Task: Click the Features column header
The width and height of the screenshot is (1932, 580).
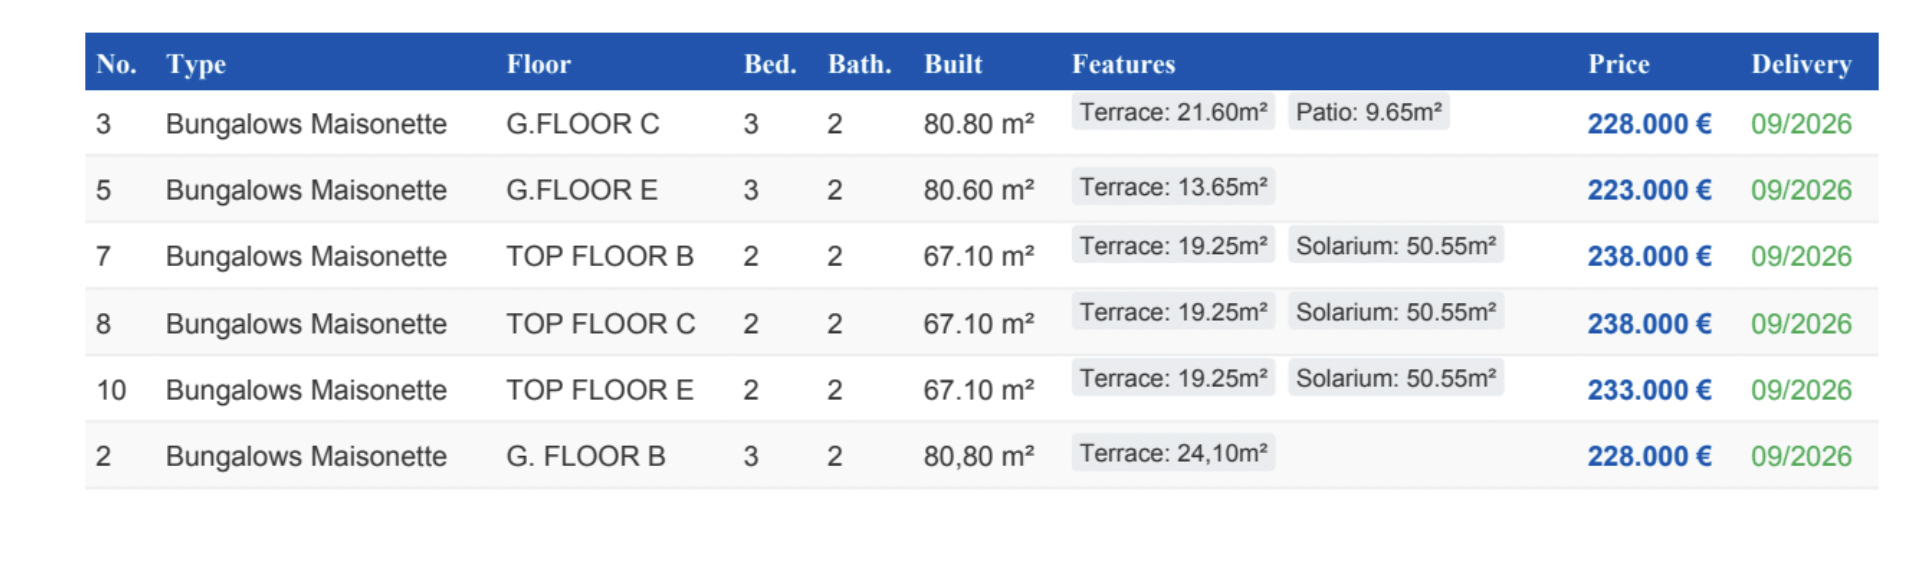Action: pyautogui.click(x=1123, y=64)
